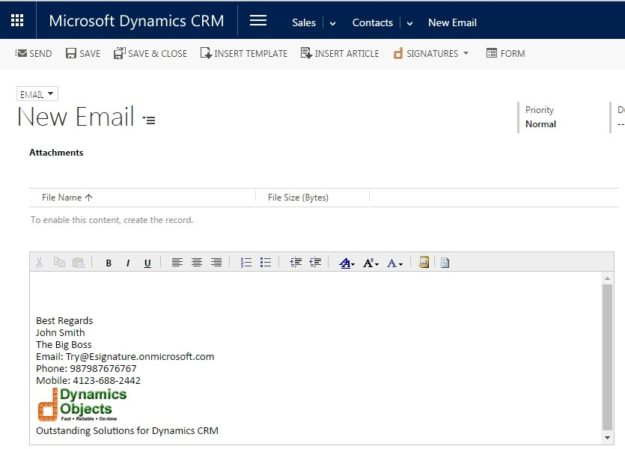Click the text 'John Smith'

[x=60, y=333]
